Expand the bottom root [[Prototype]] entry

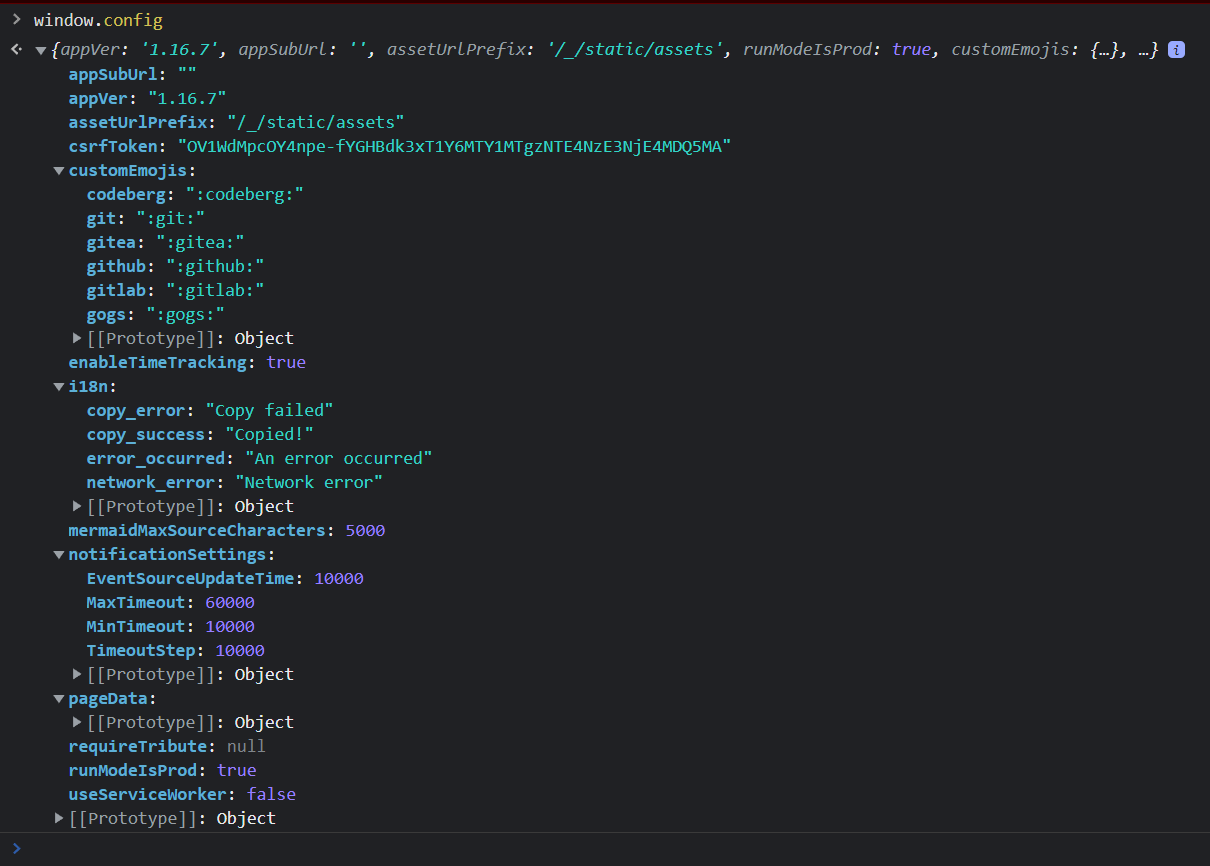58,818
